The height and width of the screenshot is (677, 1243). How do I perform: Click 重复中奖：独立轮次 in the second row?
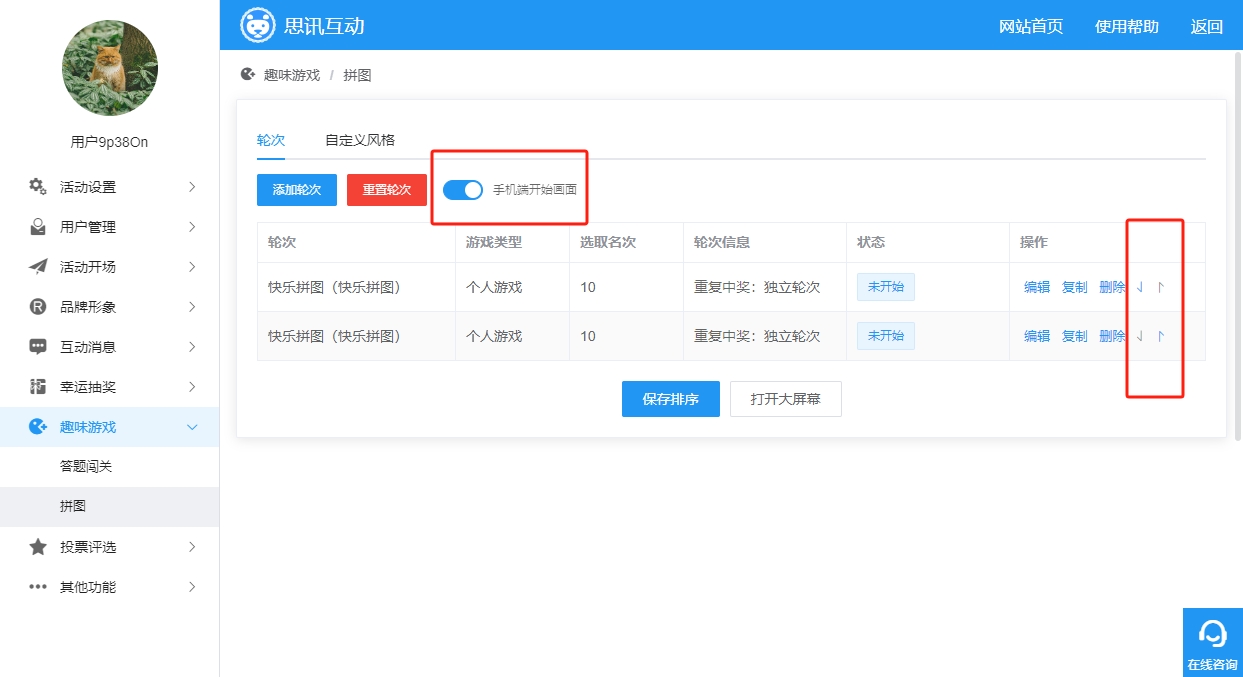pos(757,336)
